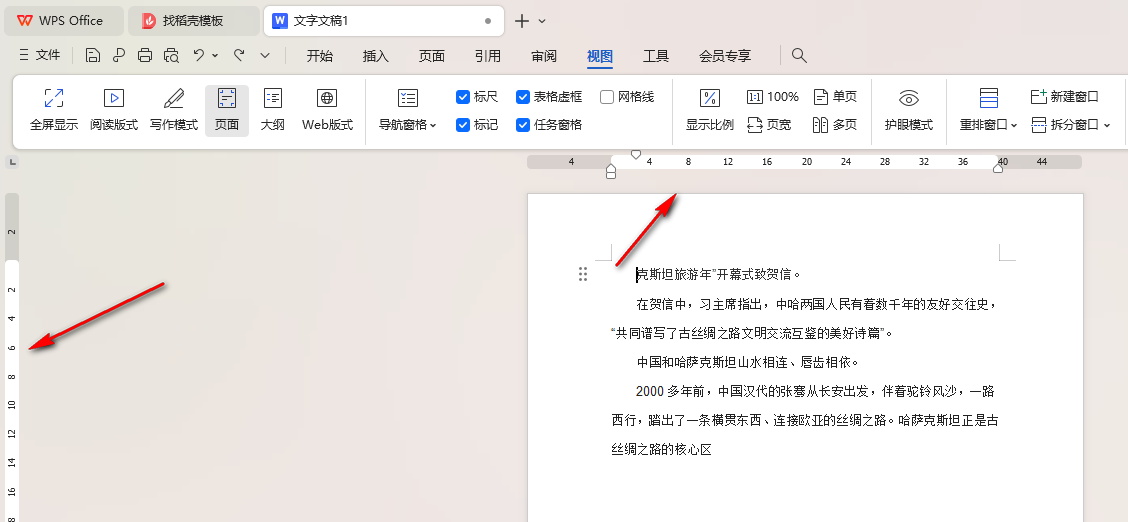
Task: Open the undo history dropdown arrow
Action: click(x=215, y=55)
